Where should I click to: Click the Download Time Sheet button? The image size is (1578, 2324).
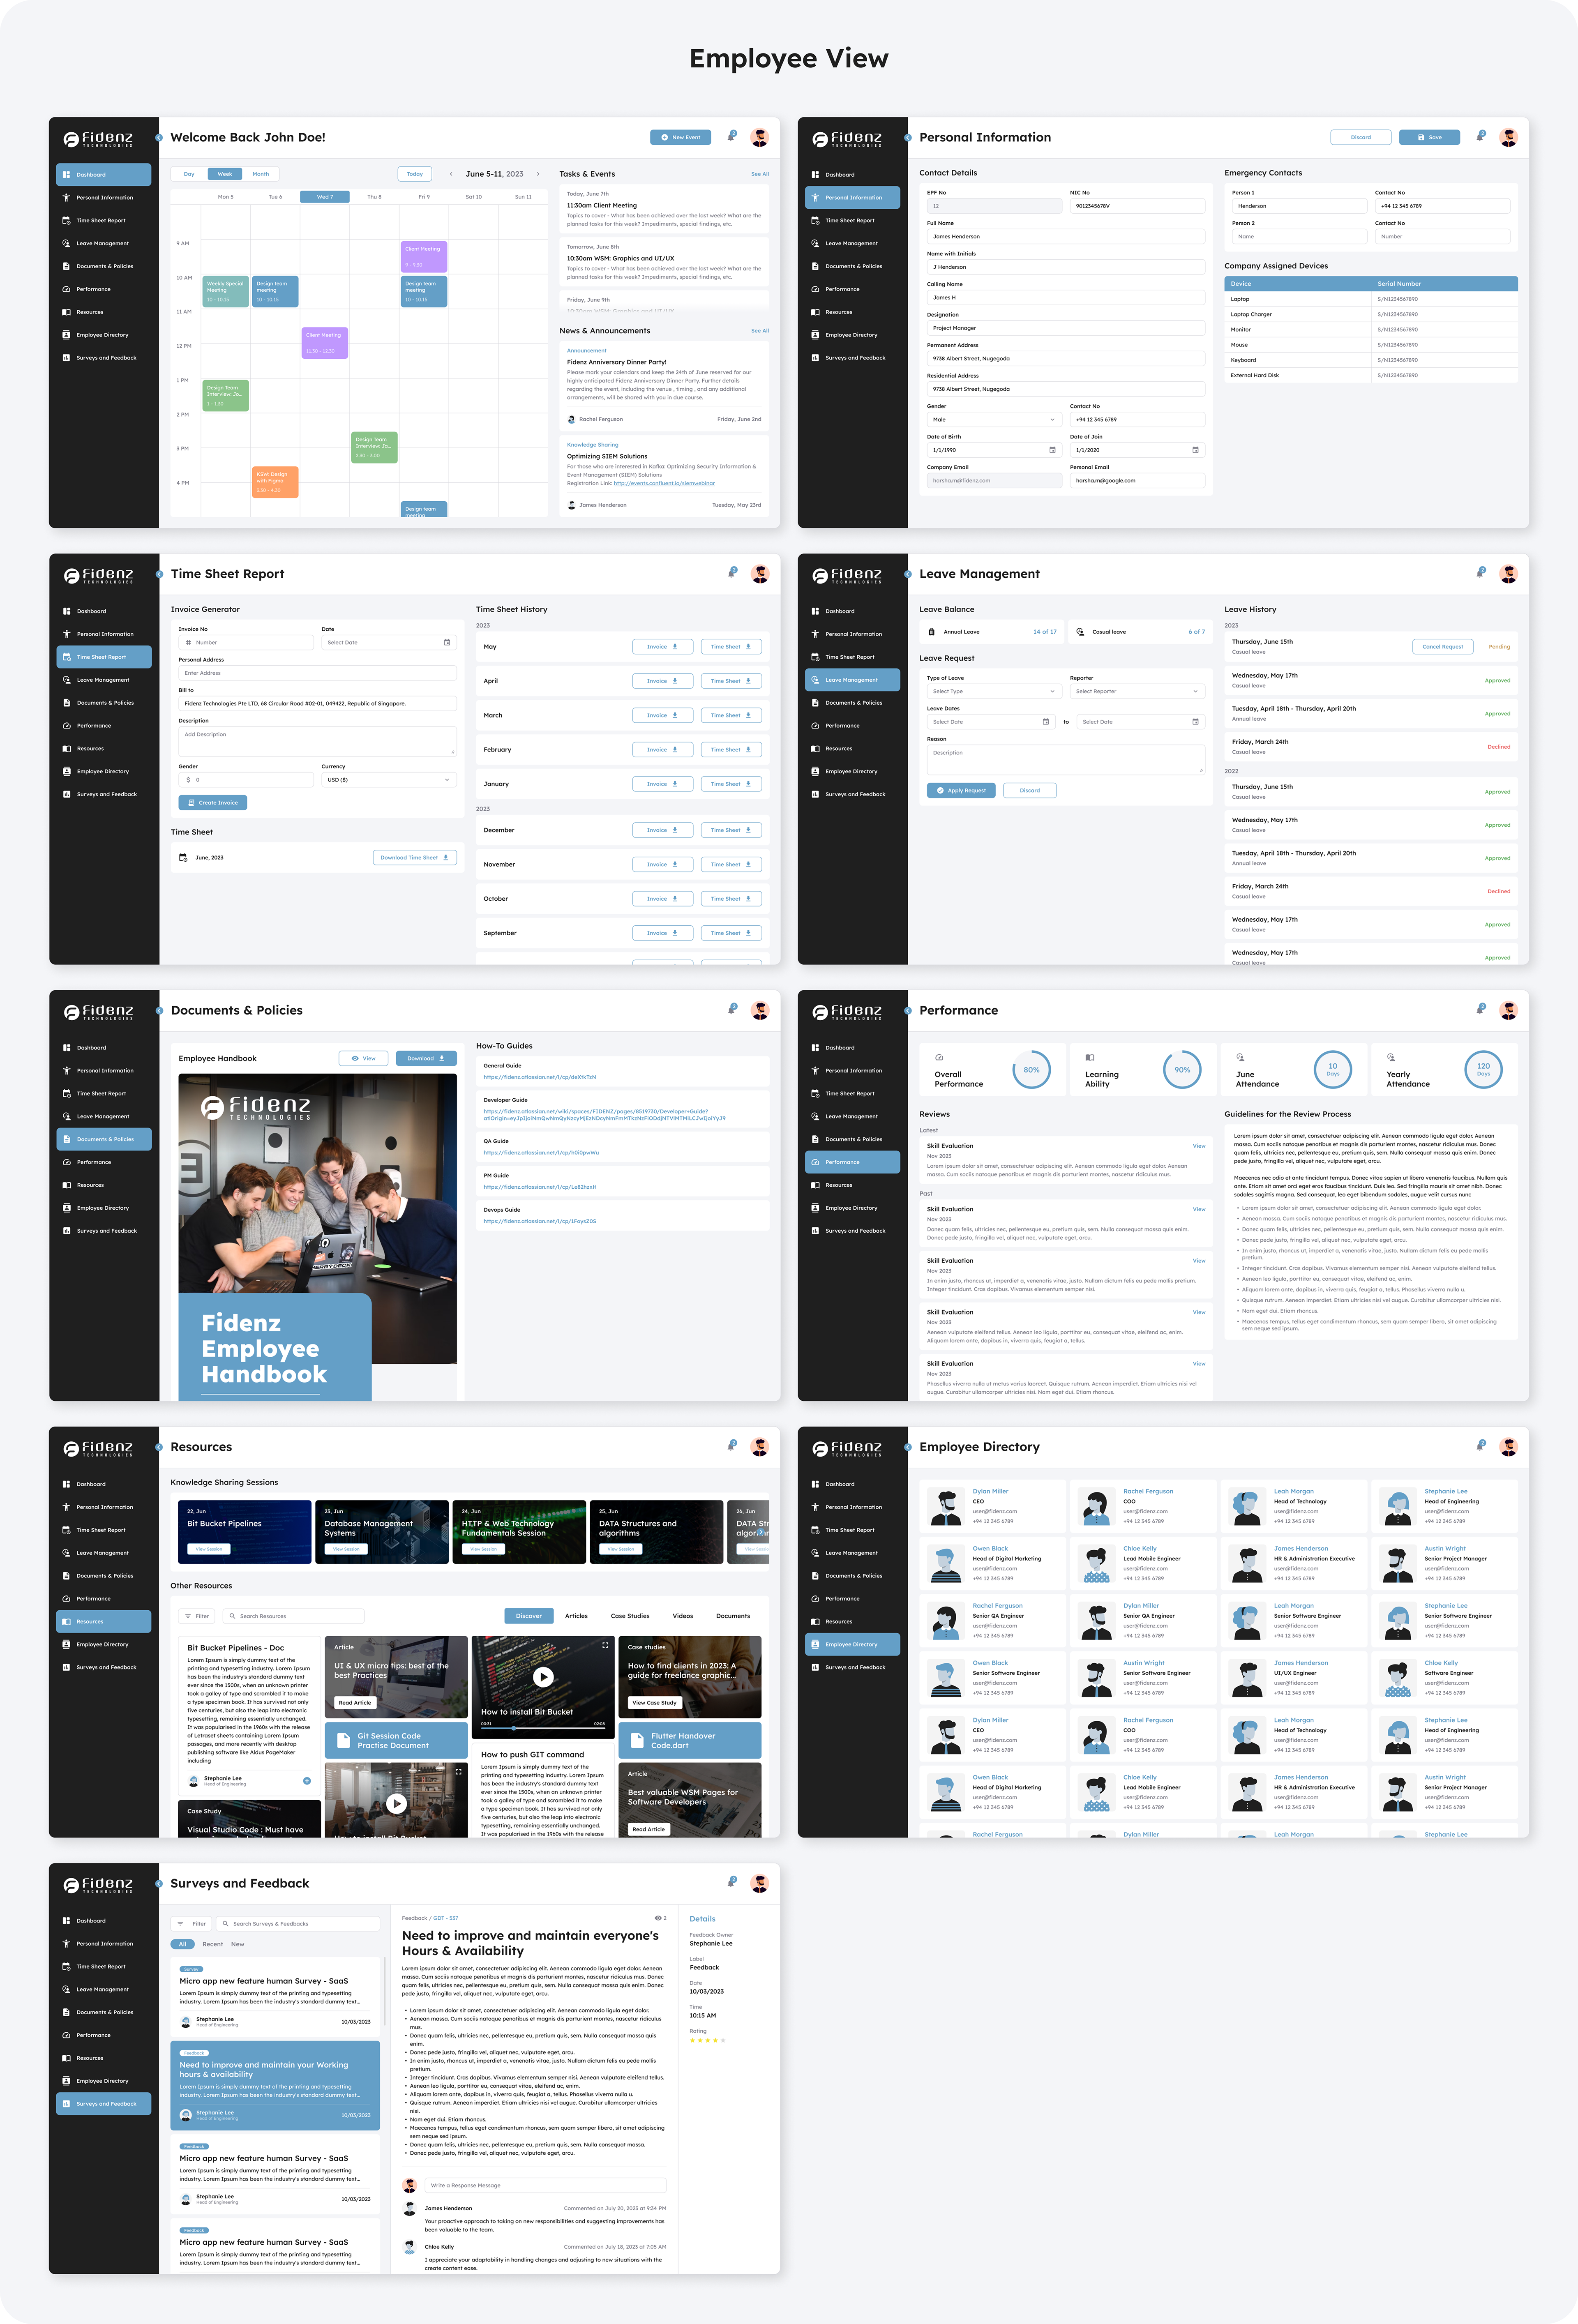coord(415,857)
